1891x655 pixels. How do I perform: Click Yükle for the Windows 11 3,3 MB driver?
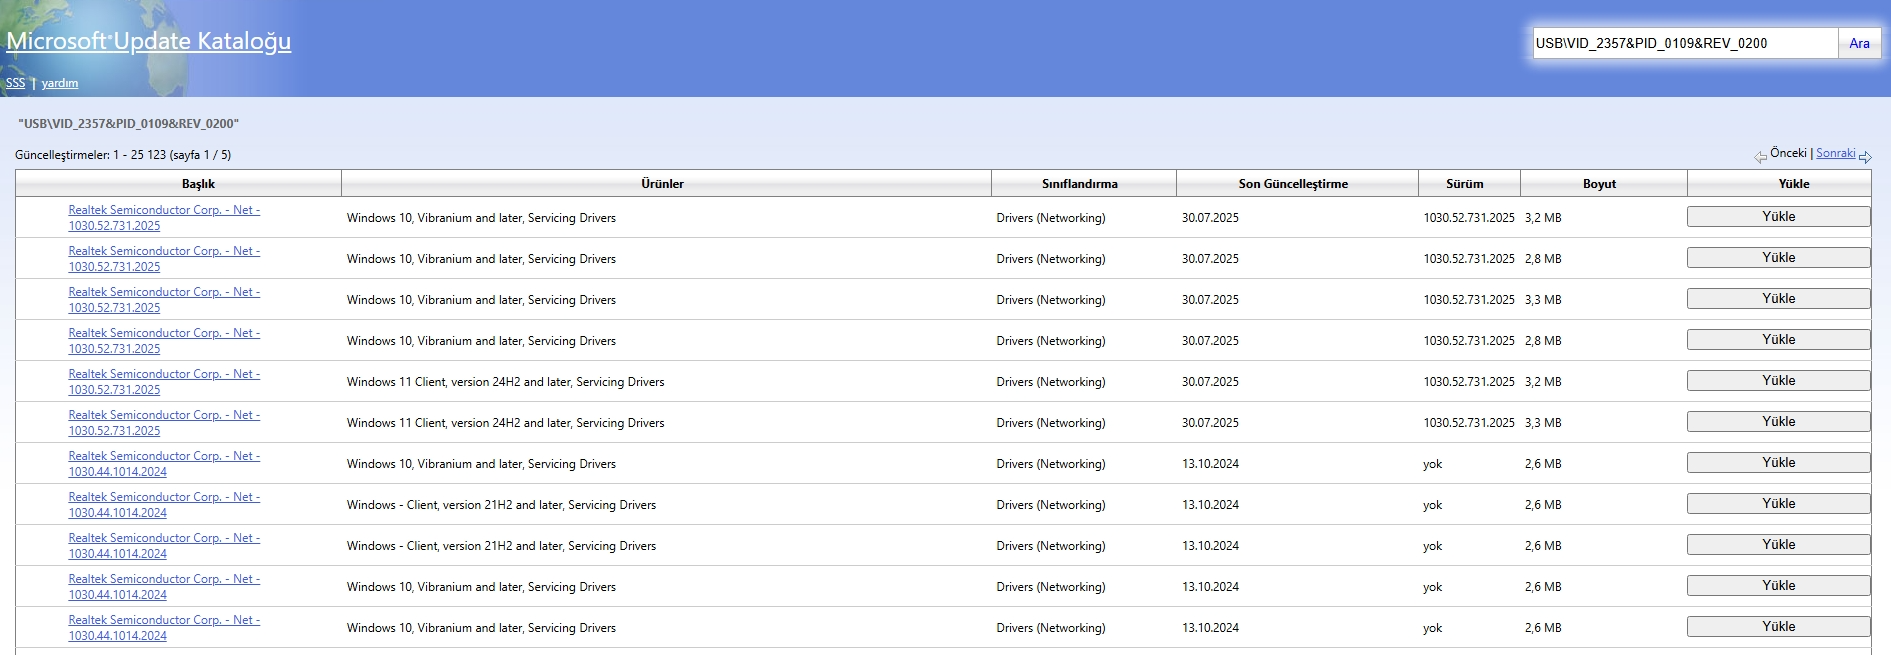coord(1779,422)
